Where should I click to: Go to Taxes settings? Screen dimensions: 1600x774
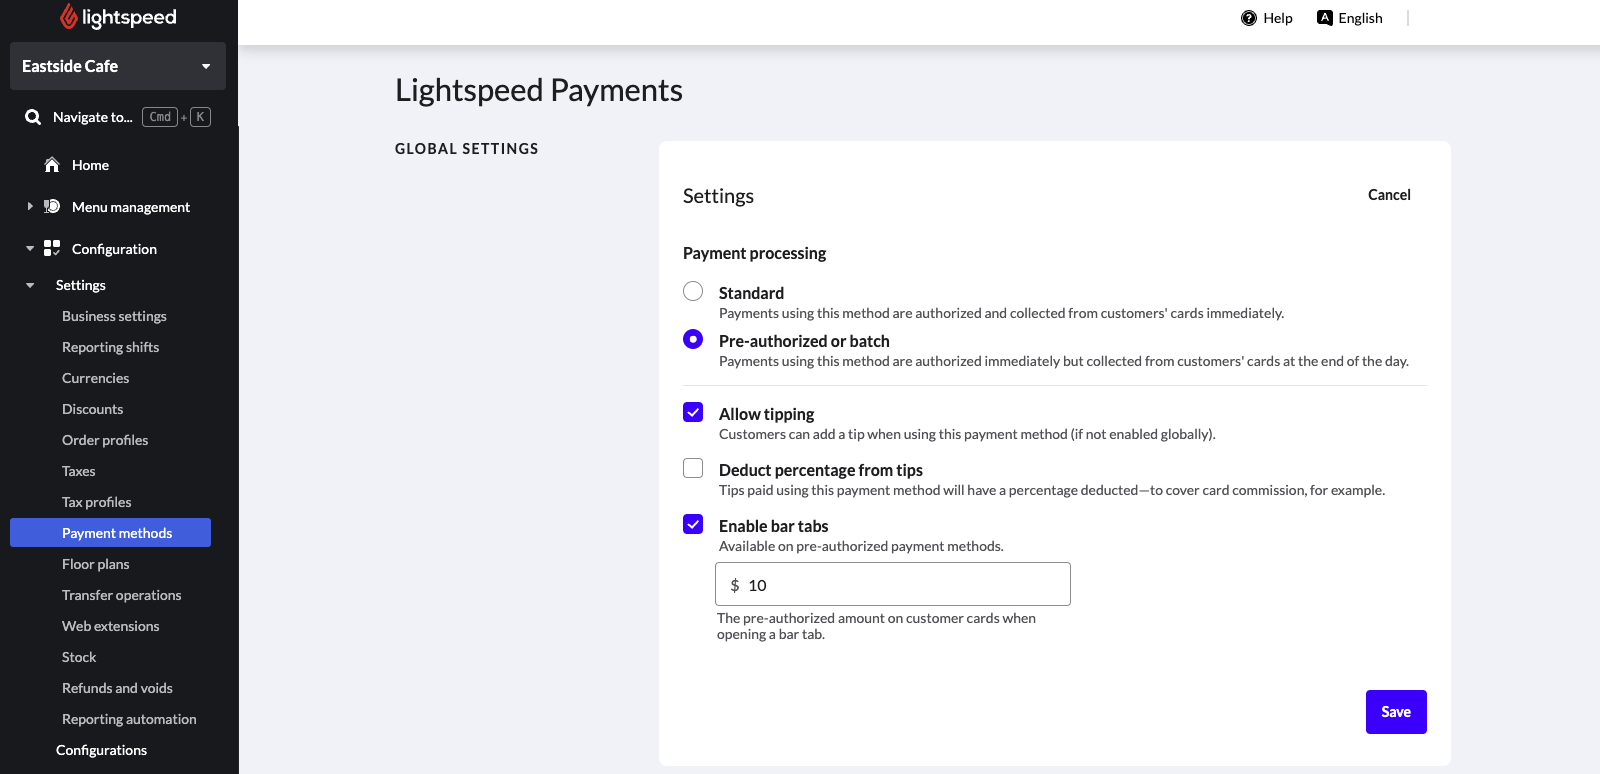(78, 471)
